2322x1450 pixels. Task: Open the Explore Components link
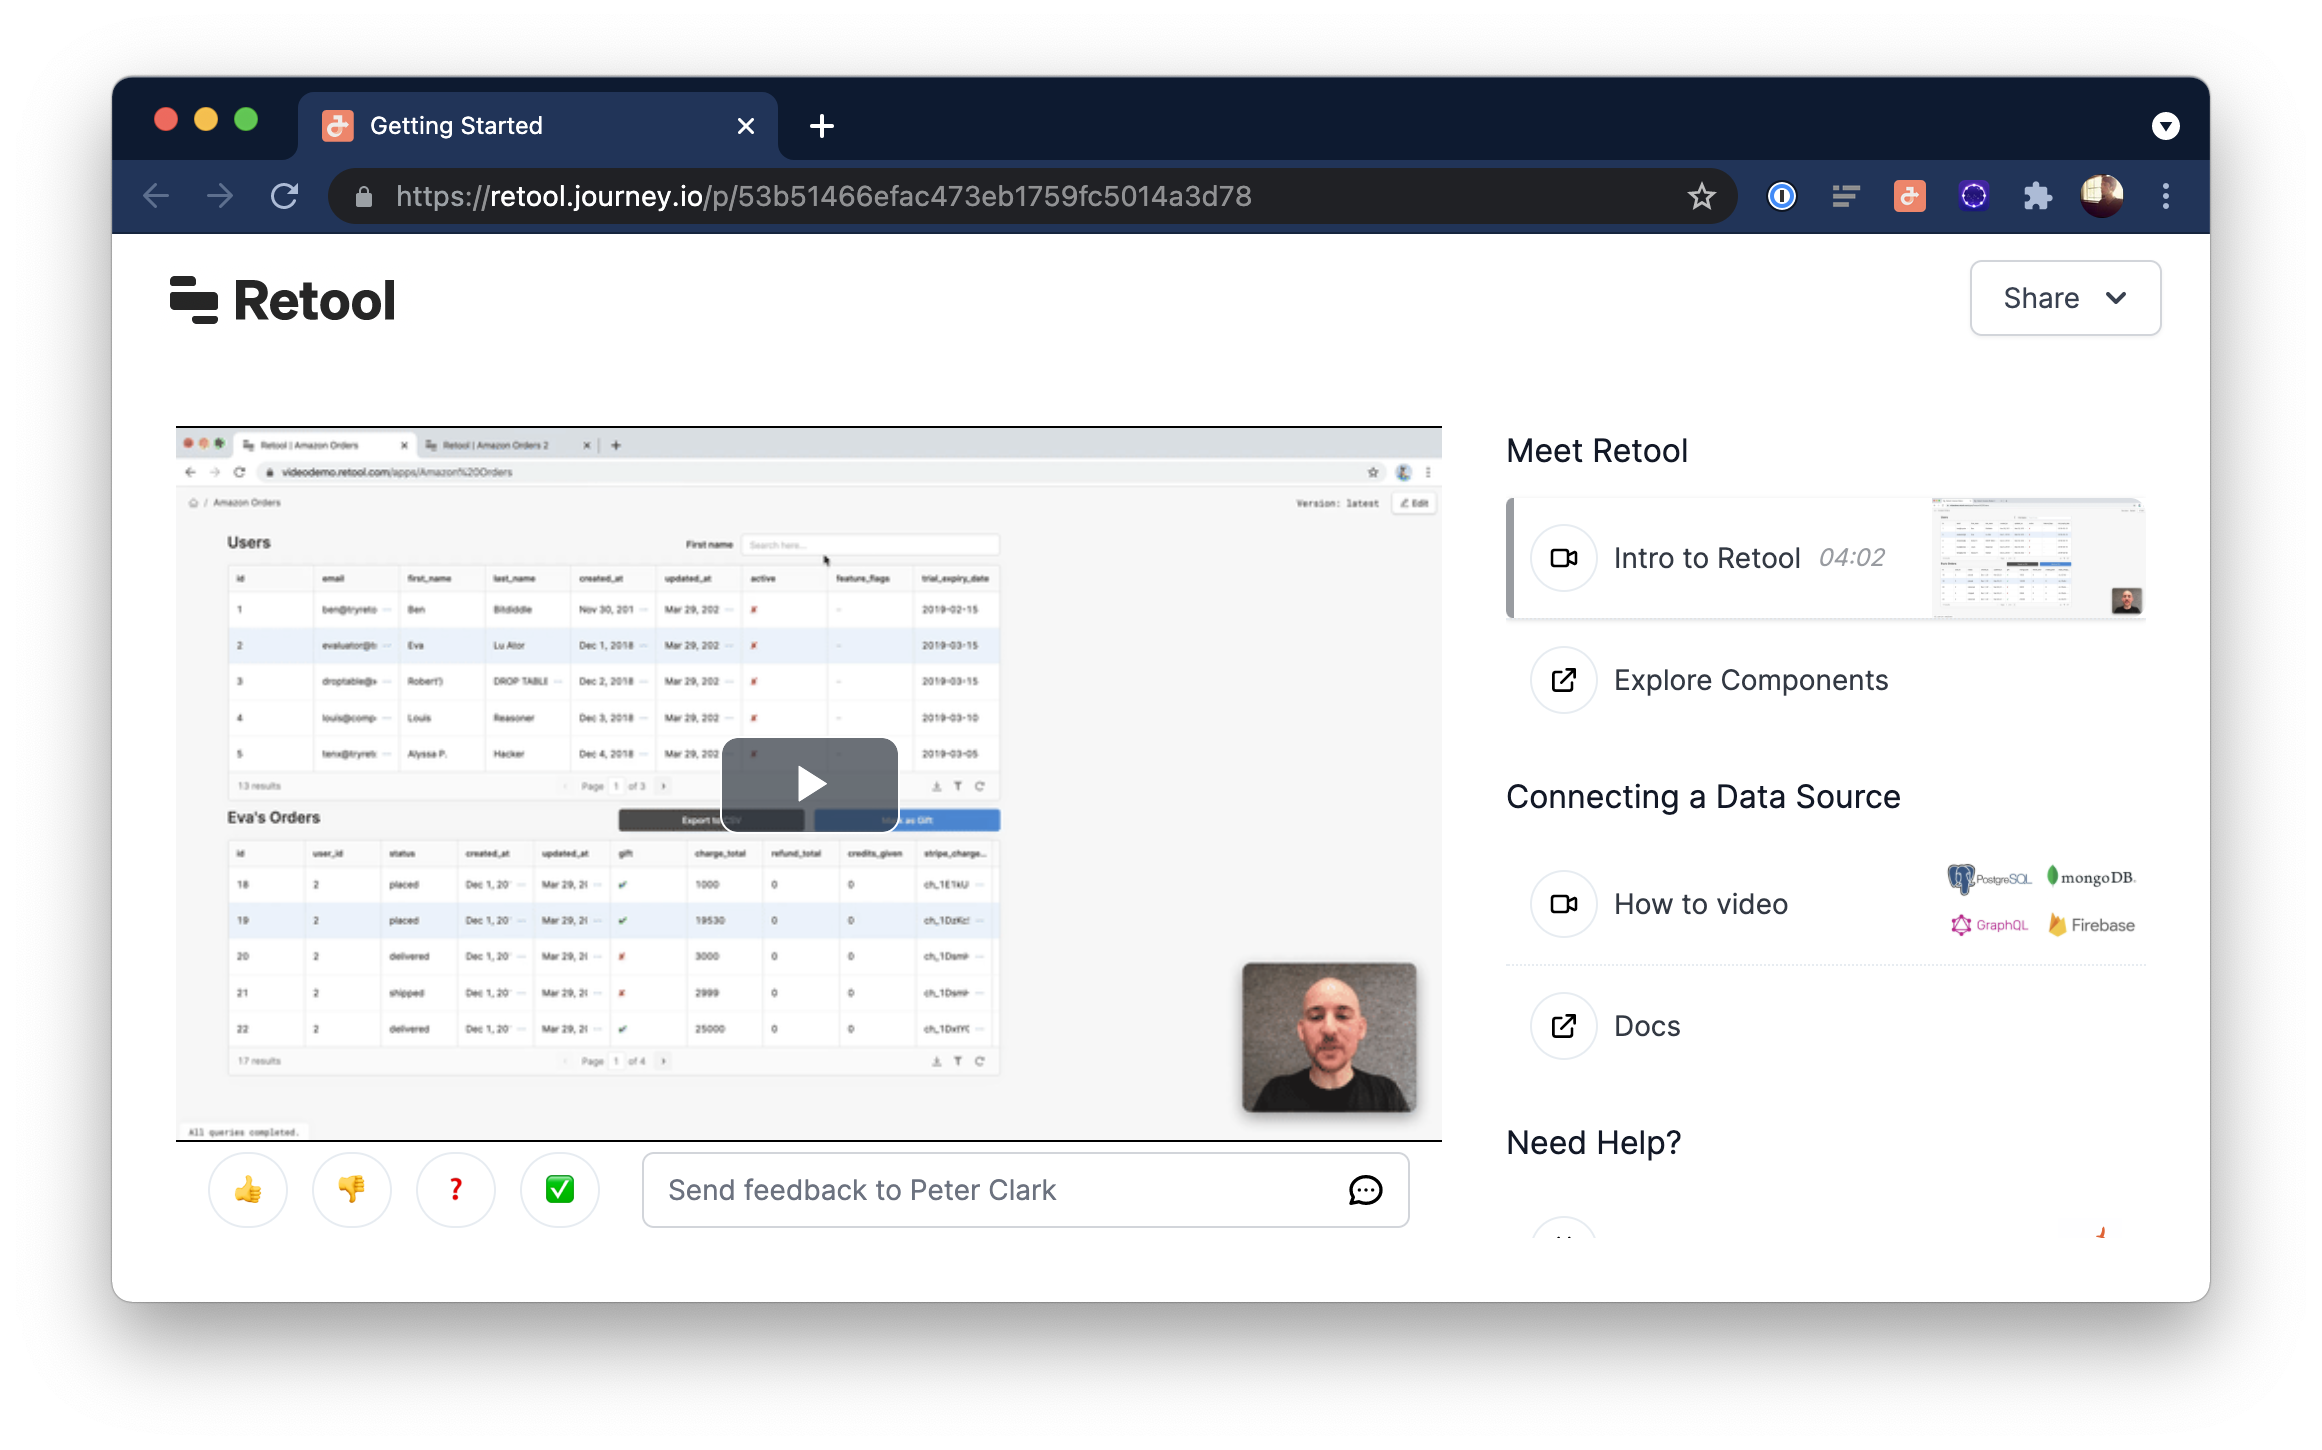[1750, 680]
